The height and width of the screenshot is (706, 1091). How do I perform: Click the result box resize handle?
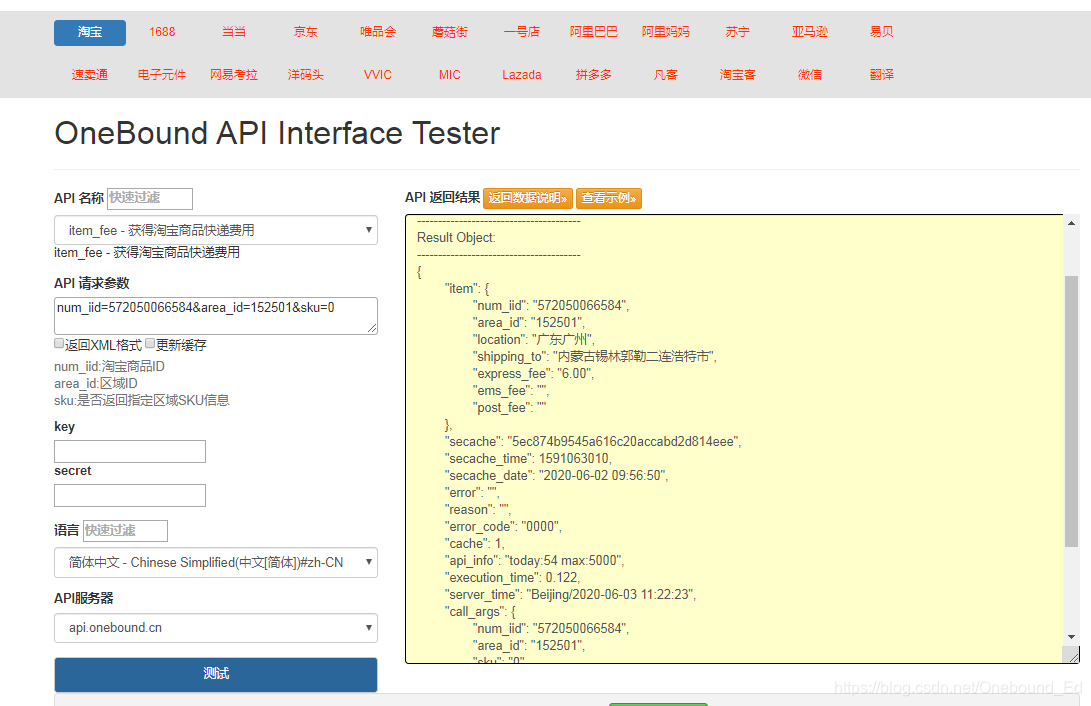tap(1074, 656)
